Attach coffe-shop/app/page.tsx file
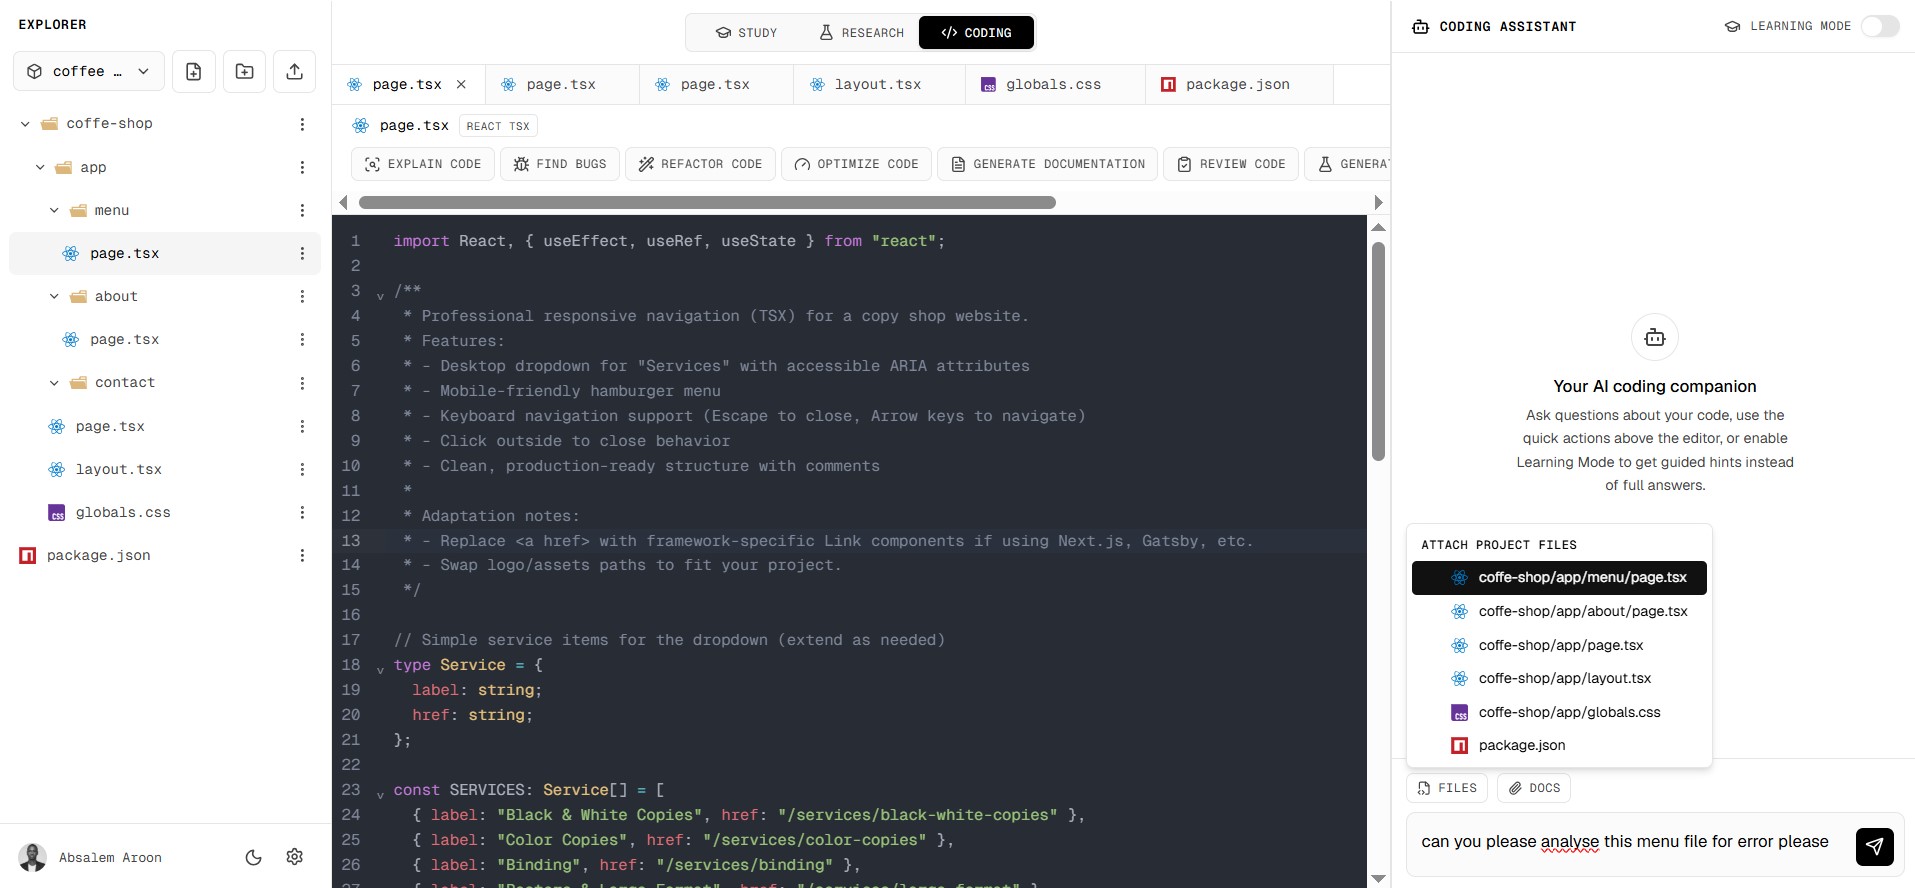The width and height of the screenshot is (1915, 888). 1559,645
